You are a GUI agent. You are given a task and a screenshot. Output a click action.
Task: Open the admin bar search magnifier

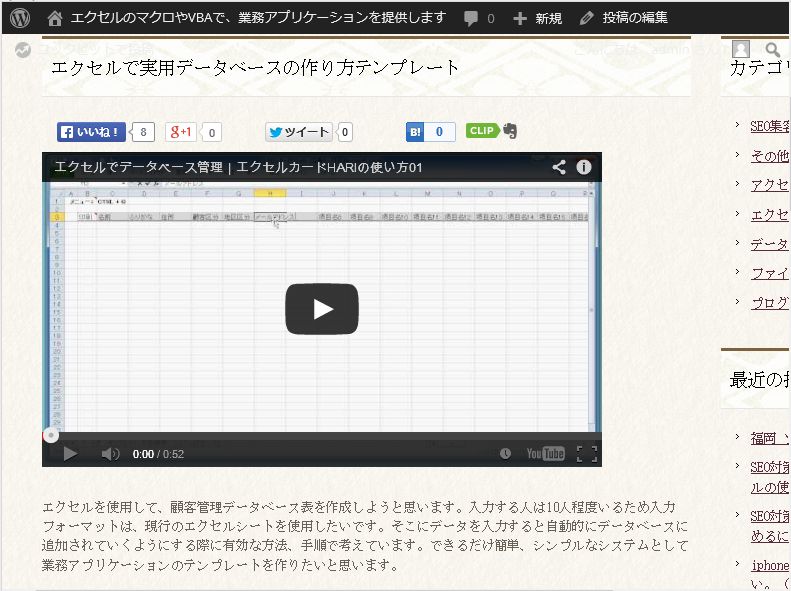tap(772, 49)
